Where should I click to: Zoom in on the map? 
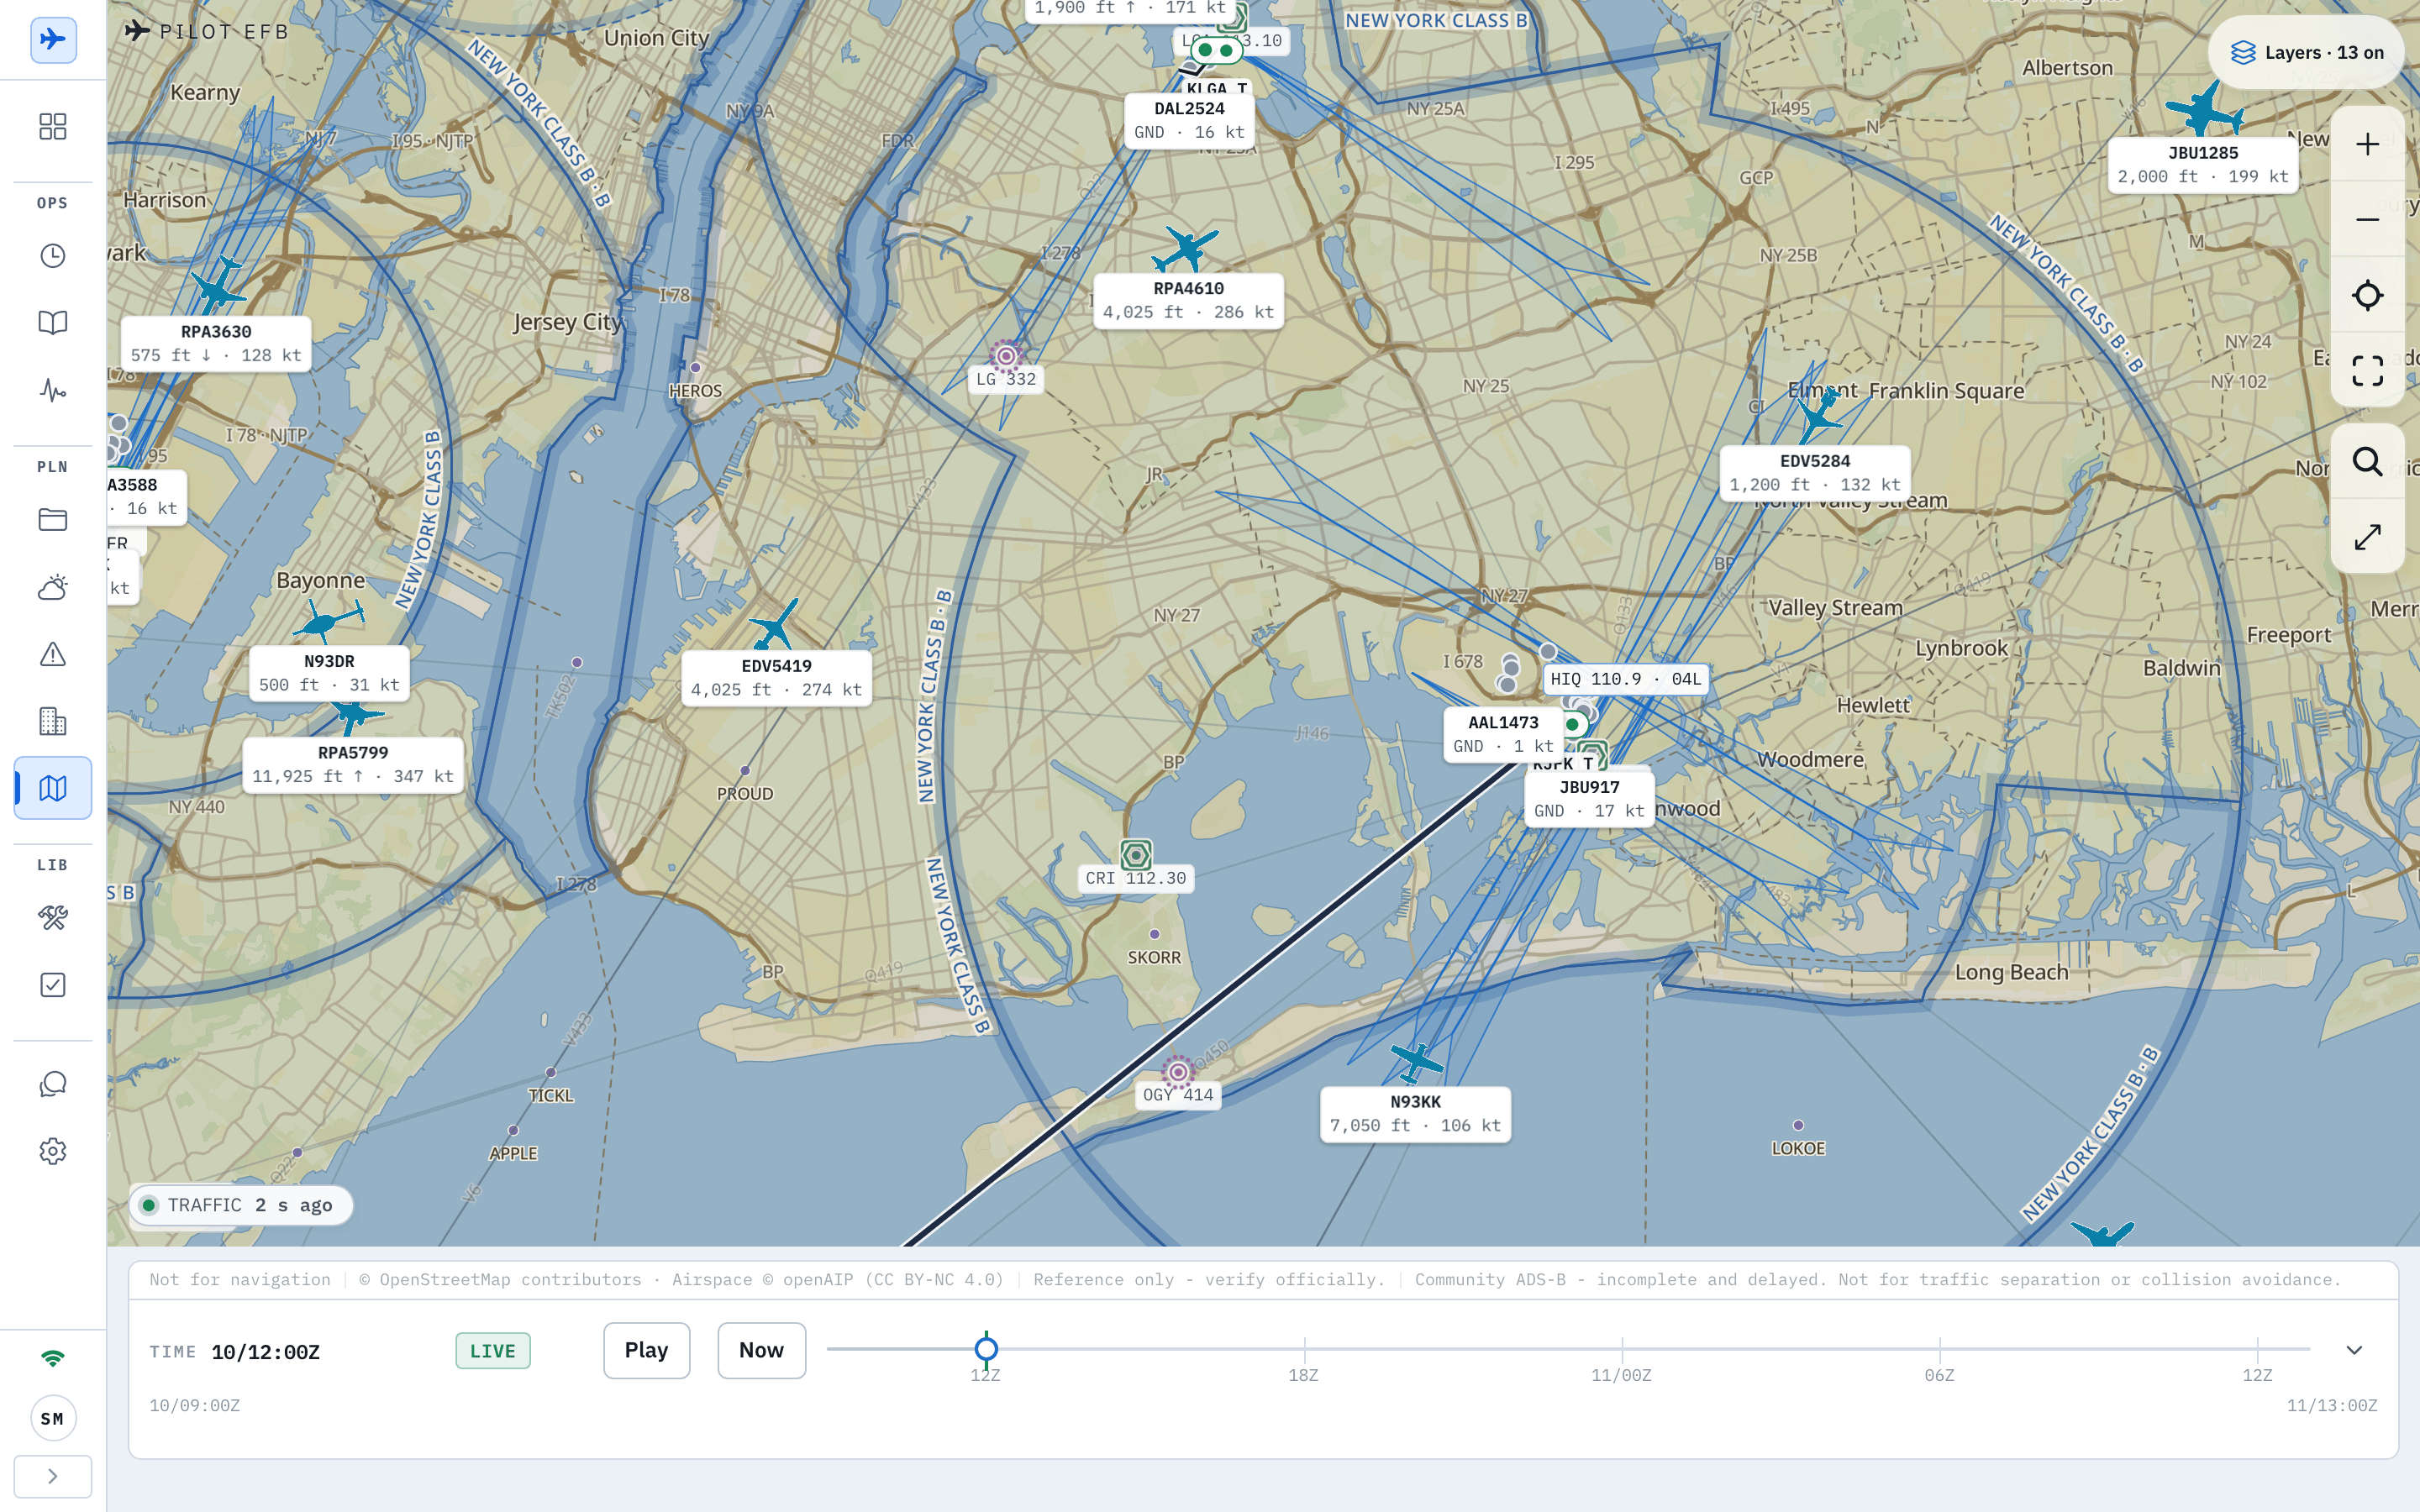(2367, 144)
